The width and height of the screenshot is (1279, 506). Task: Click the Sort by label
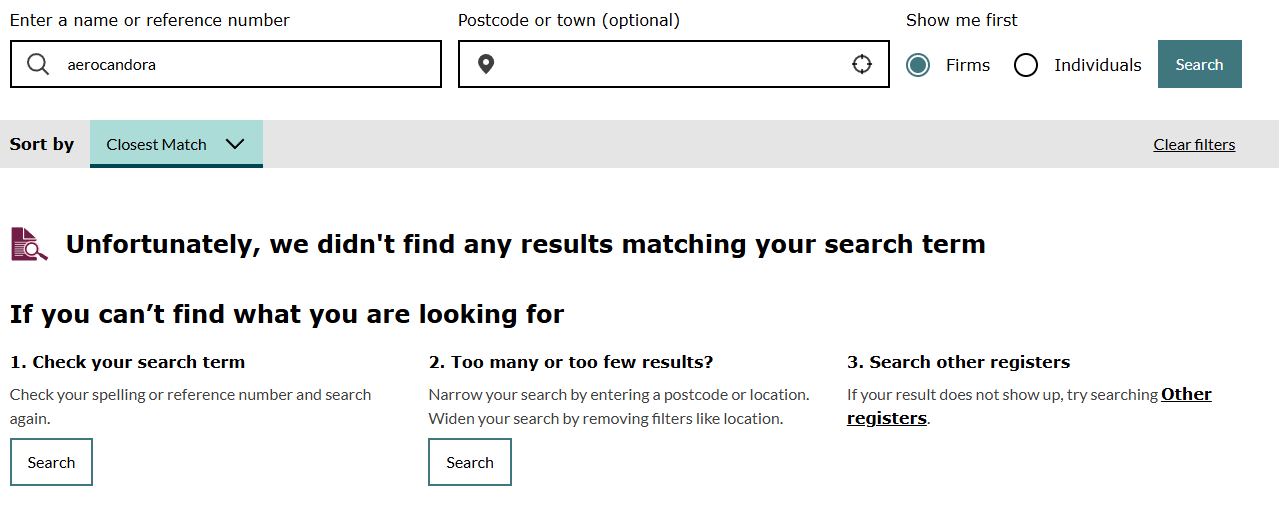[x=42, y=144]
